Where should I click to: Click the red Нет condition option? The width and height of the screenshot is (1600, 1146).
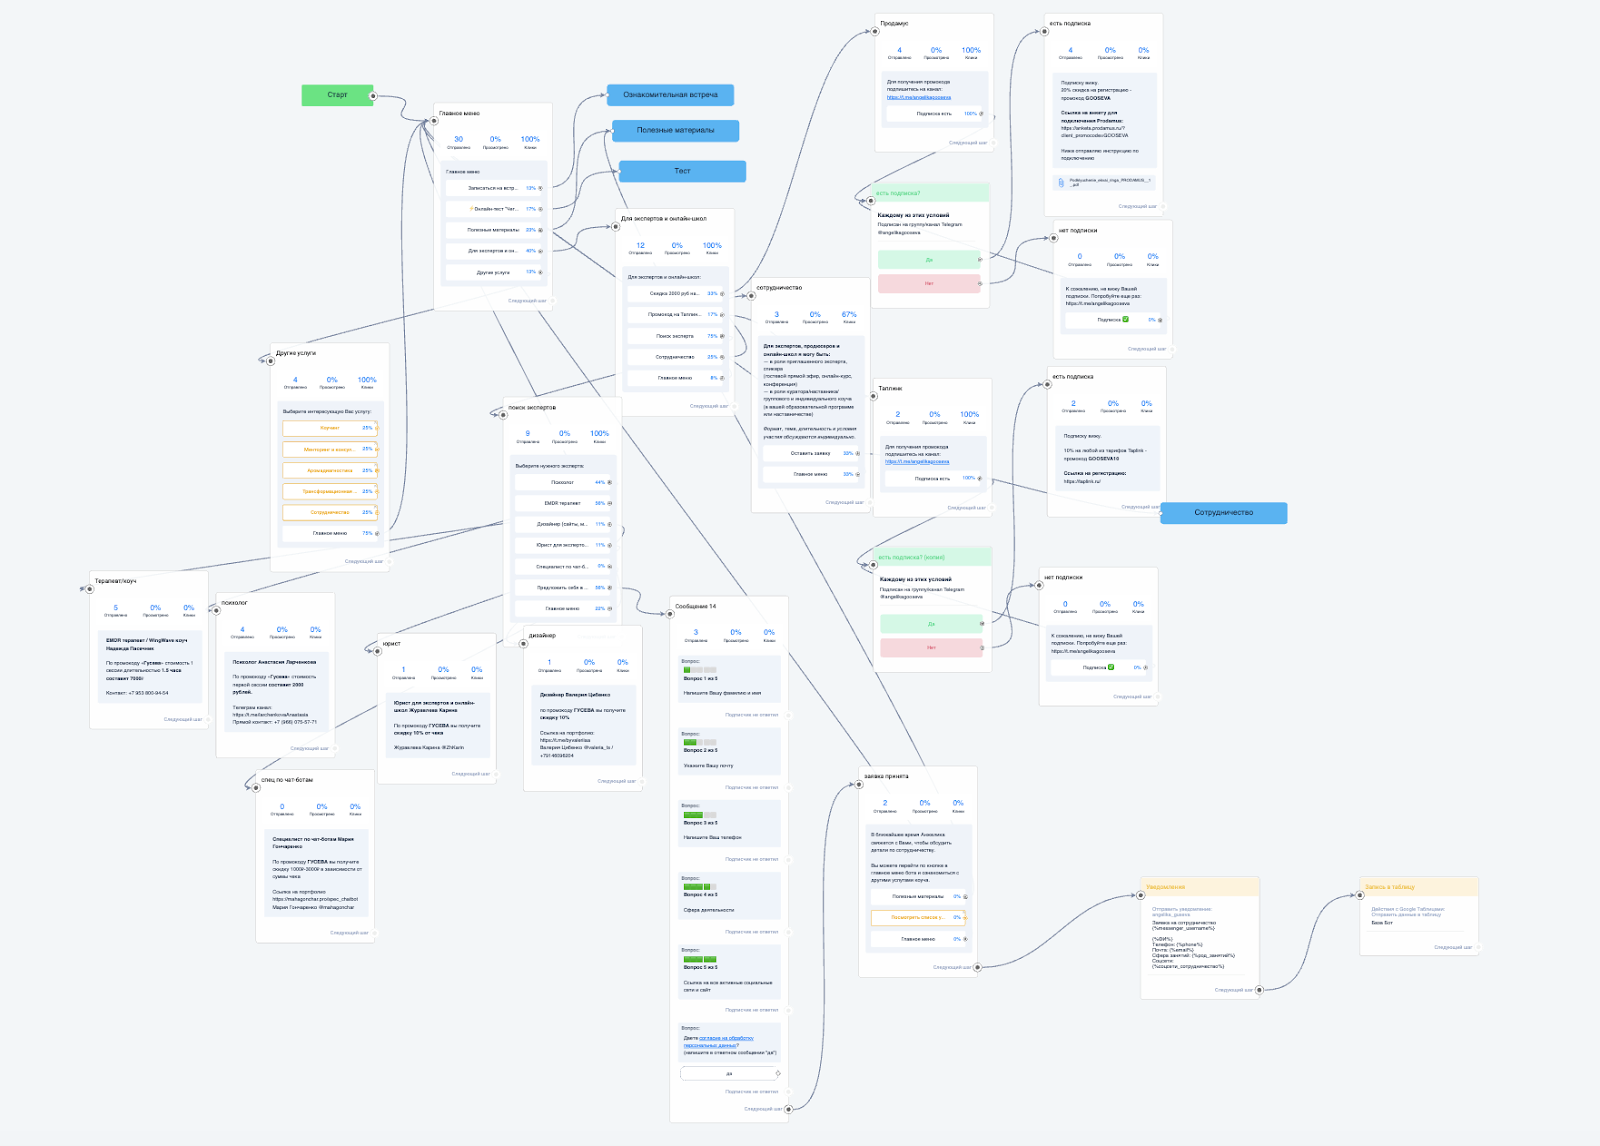coord(929,284)
